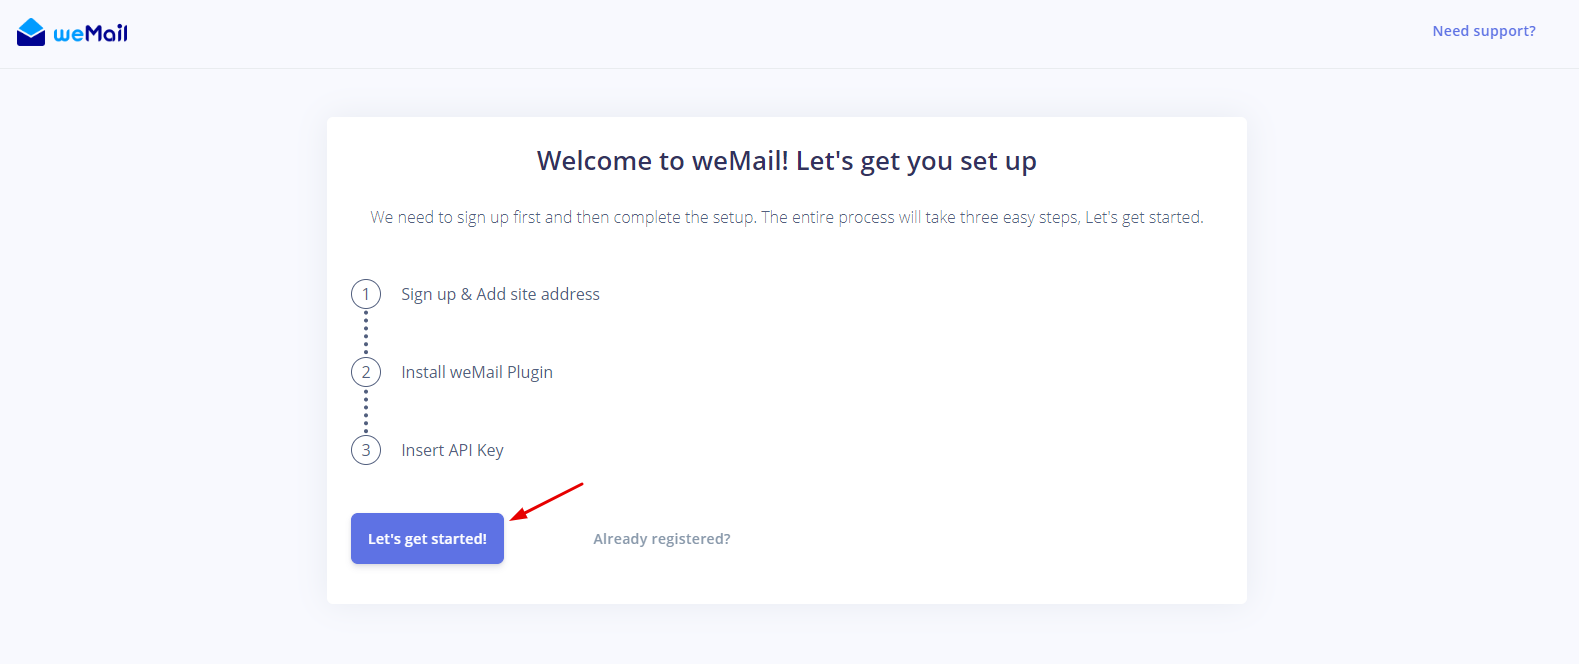
Task: Open the 'Need support?' link
Action: coord(1484,30)
